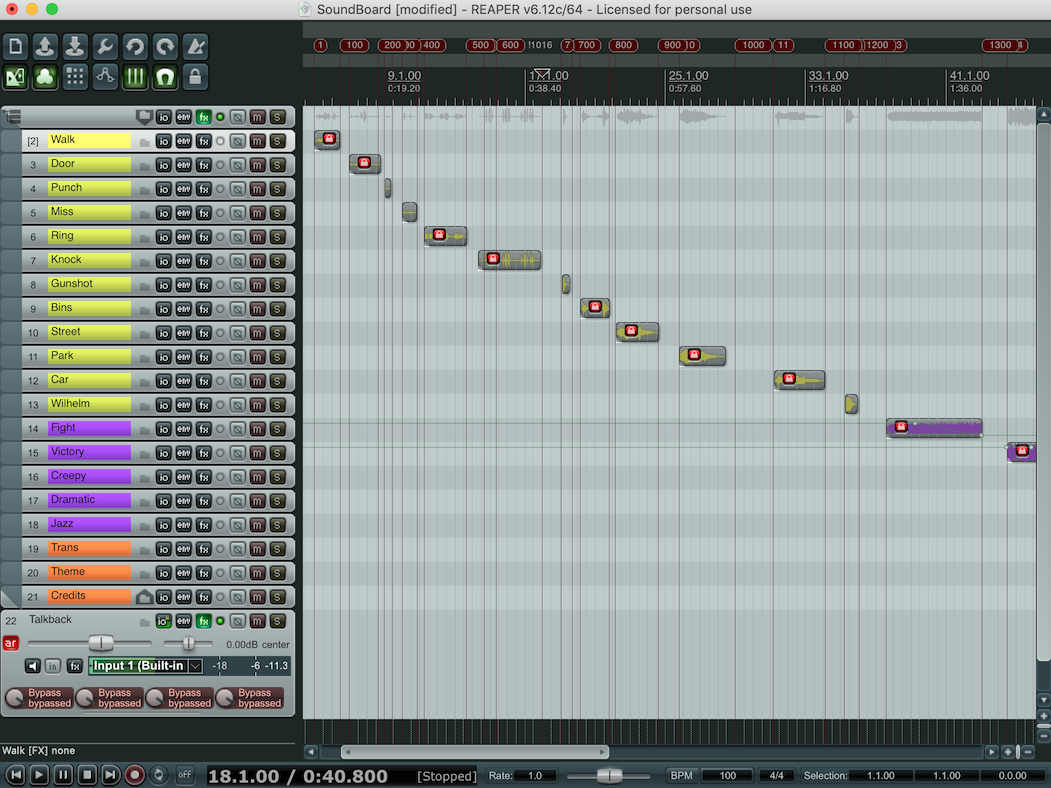Collapse the folder track using its folder button
1051x788 pixels.
tap(143, 116)
